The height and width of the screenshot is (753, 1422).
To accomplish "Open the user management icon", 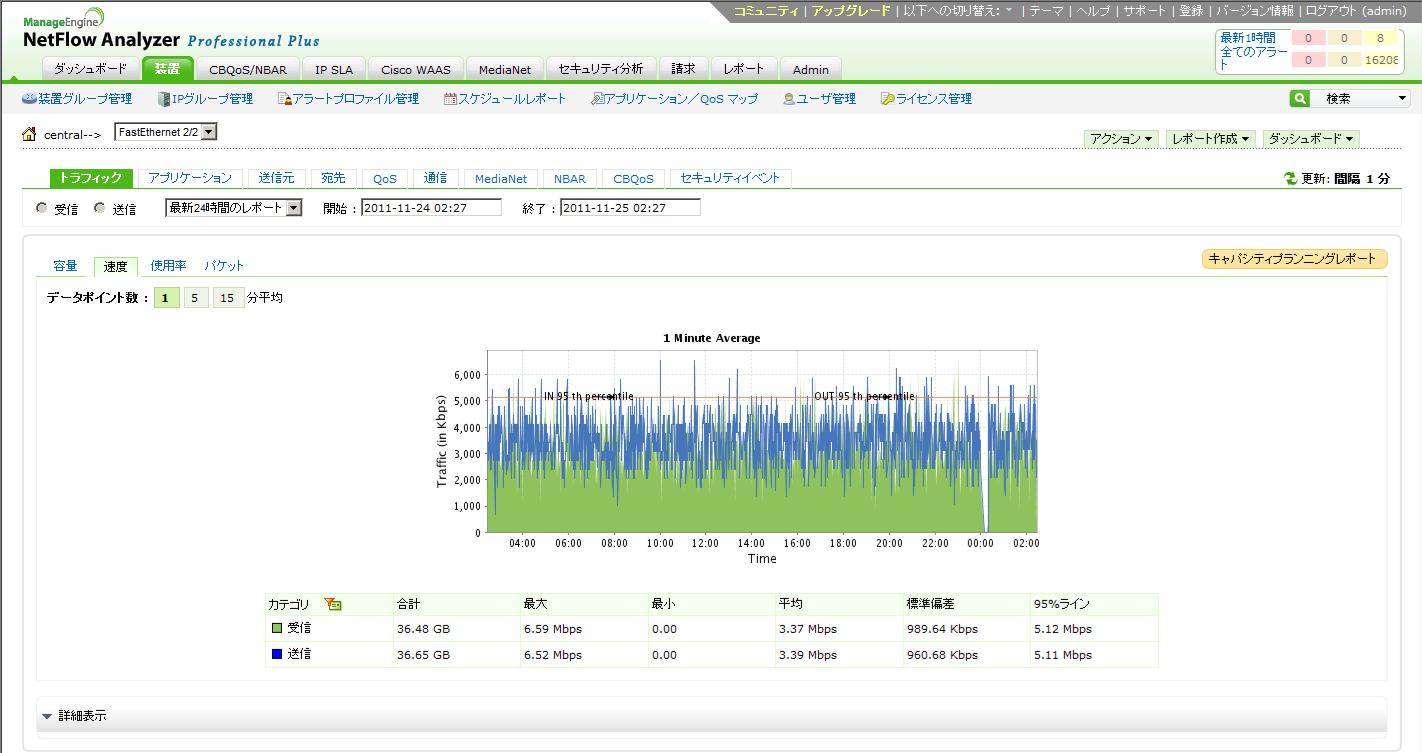I will (789, 99).
